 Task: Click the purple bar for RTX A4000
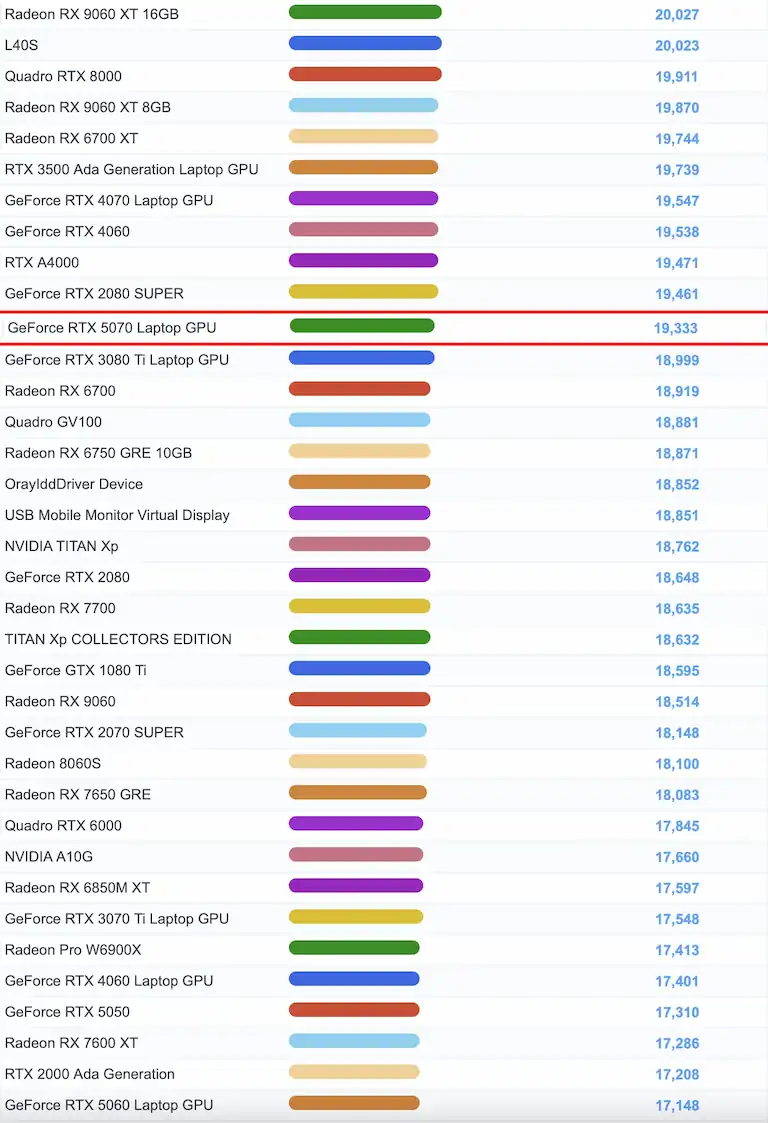tap(363, 260)
